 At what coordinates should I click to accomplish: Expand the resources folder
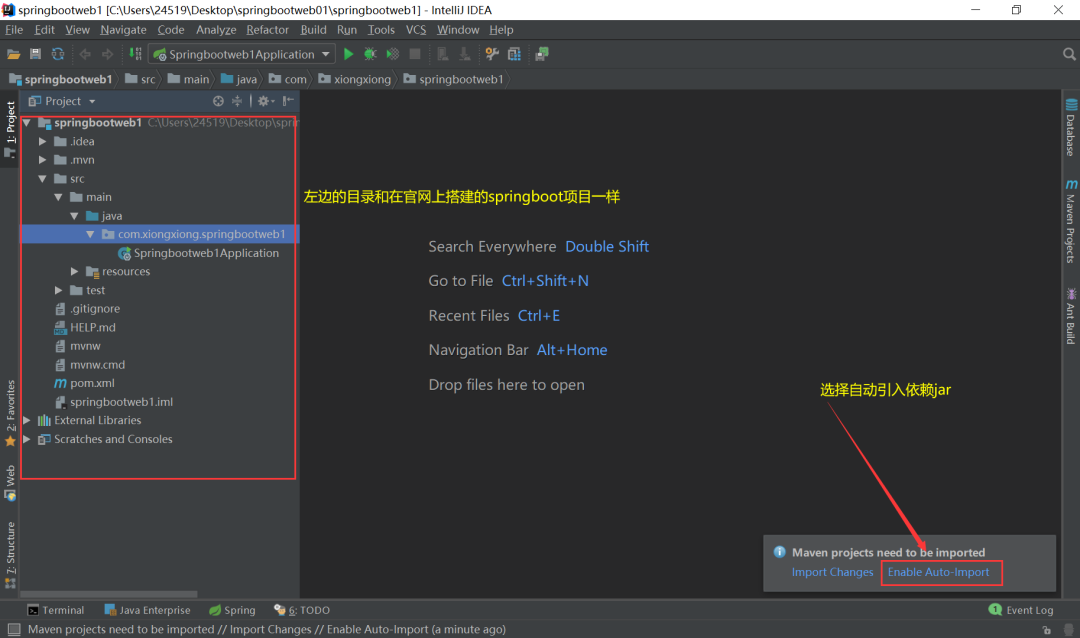coord(74,271)
